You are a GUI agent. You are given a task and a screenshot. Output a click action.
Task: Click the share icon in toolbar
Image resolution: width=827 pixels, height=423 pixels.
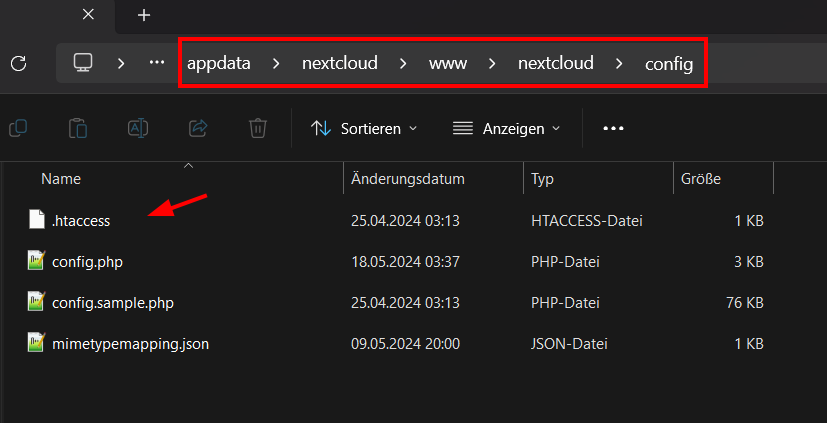tap(199, 128)
